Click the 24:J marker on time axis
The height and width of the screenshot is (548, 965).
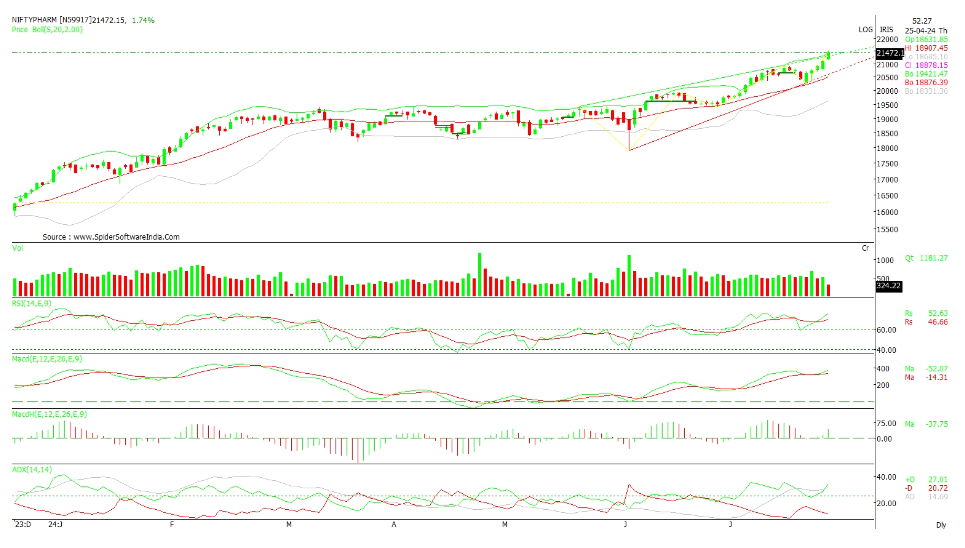[x=55, y=524]
